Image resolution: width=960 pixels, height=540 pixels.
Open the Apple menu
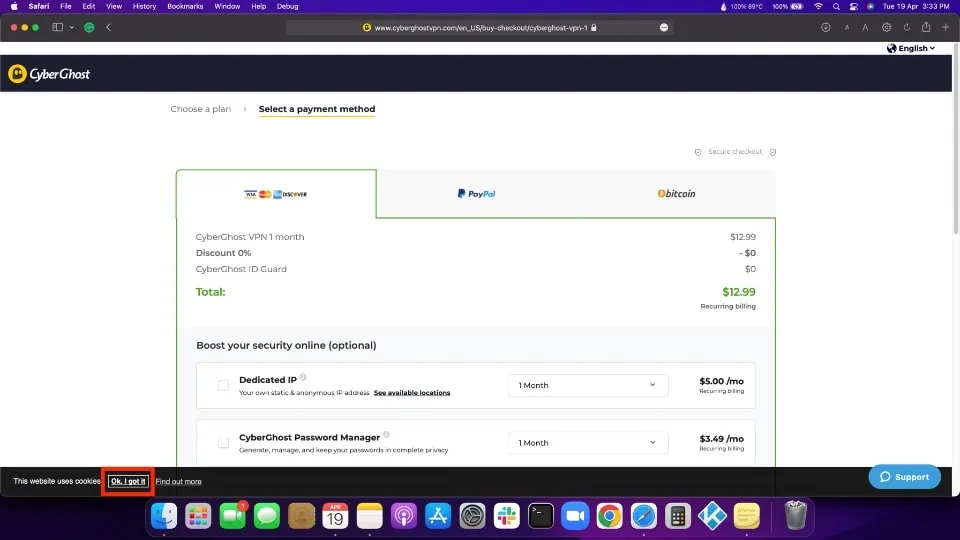(14, 6)
